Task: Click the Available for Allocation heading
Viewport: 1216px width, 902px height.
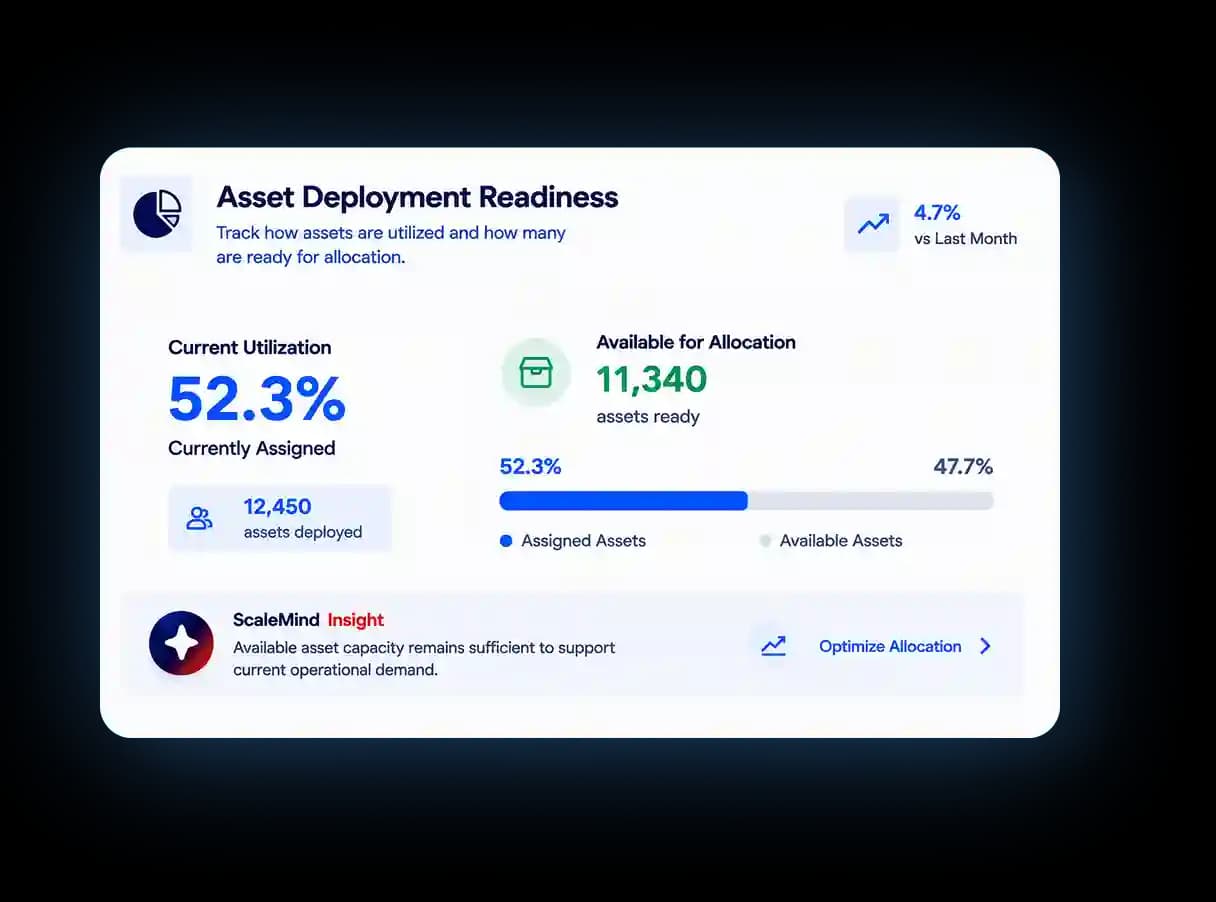Action: 696,342
